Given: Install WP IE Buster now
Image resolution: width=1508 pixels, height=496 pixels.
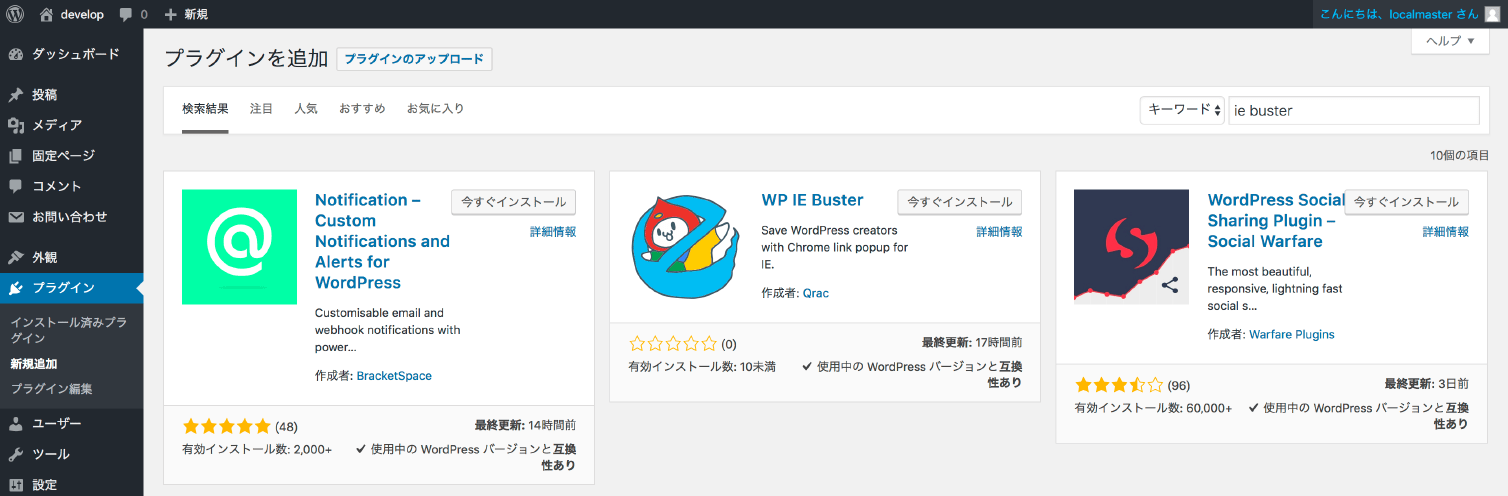Looking at the screenshot, I should pos(960,201).
